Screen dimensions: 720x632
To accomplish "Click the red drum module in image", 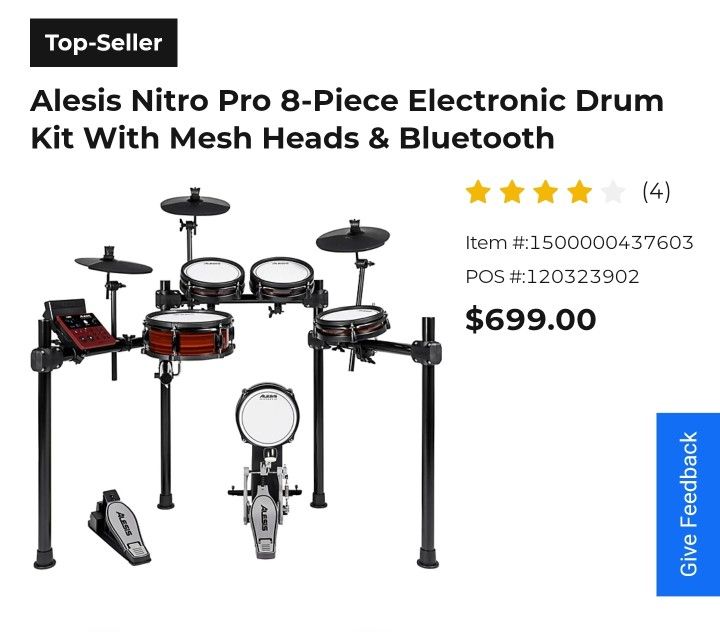I will pyautogui.click(x=81, y=328).
